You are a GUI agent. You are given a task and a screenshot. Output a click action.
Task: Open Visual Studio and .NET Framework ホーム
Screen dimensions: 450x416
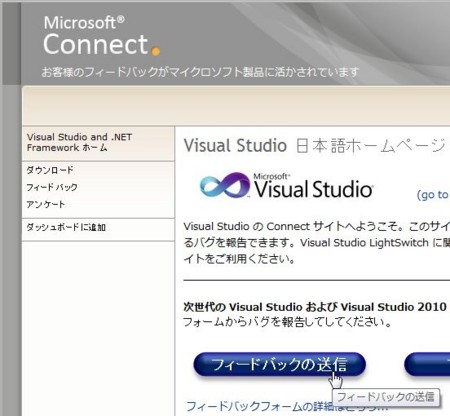[79, 142]
